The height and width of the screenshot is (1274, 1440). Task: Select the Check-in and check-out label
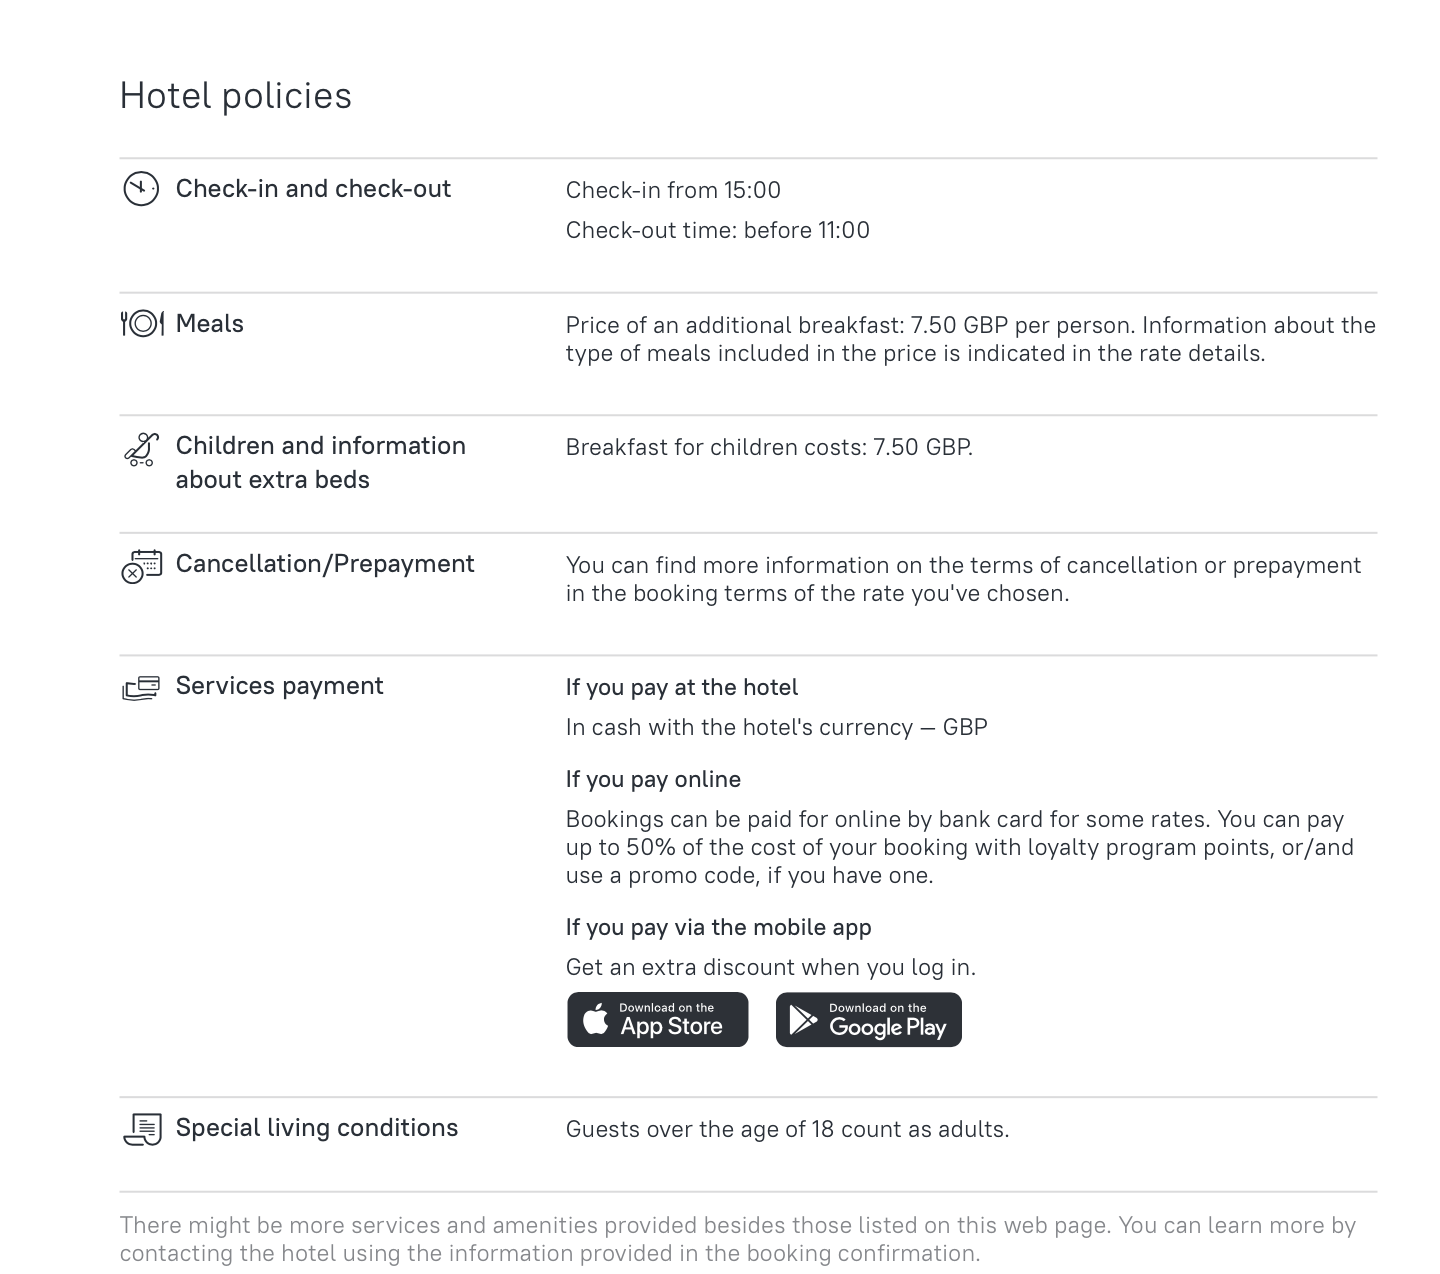tap(313, 189)
